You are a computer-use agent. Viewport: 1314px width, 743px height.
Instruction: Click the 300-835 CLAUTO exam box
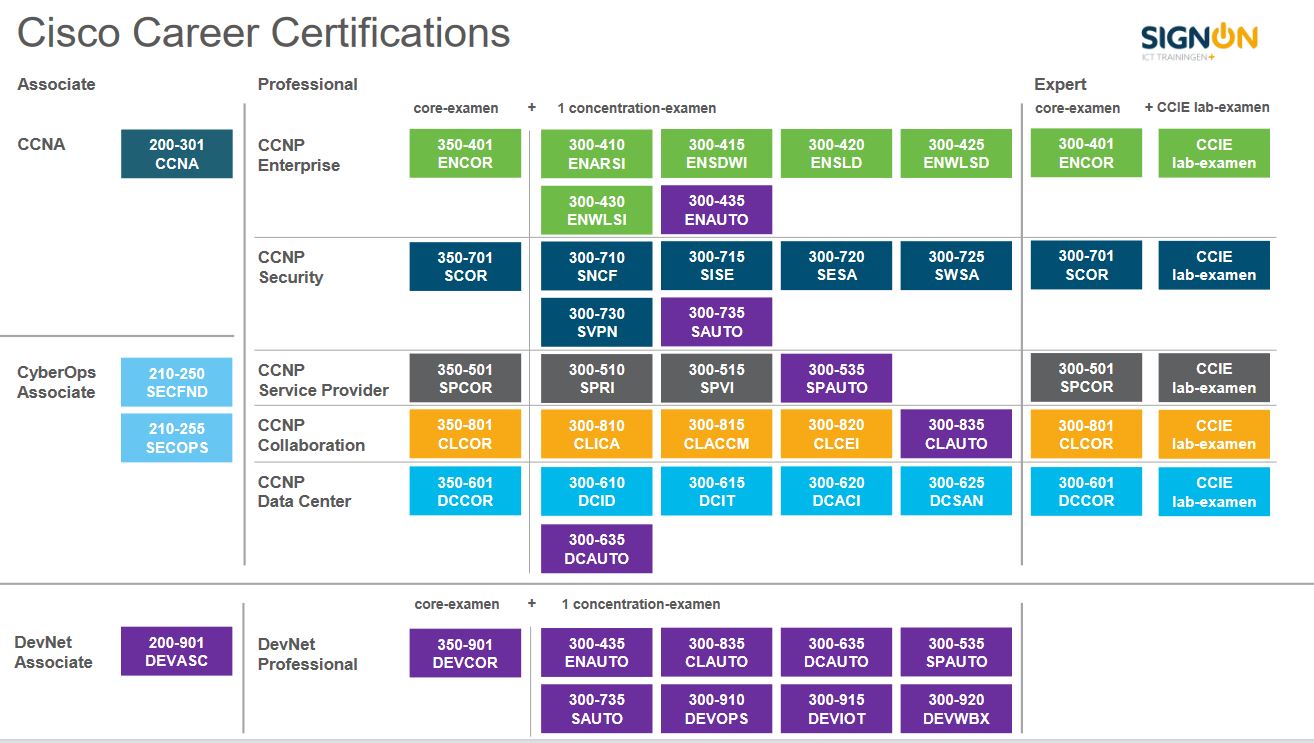pyautogui.click(x=956, y=433)
